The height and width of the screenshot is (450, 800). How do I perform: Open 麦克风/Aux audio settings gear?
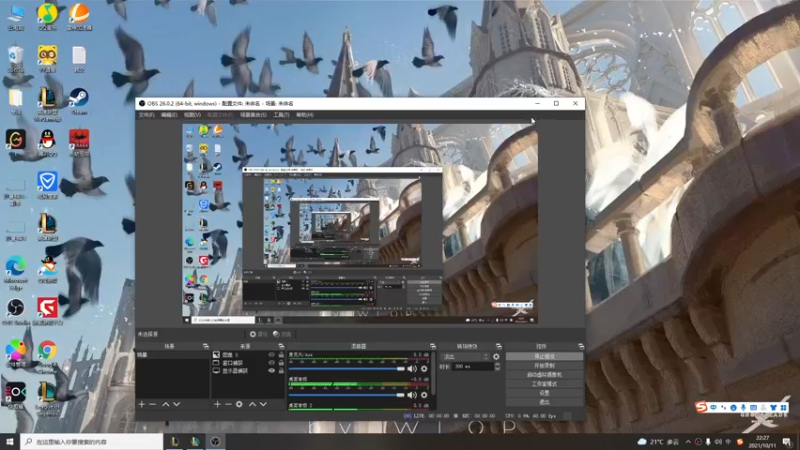(x=424, y=369)
